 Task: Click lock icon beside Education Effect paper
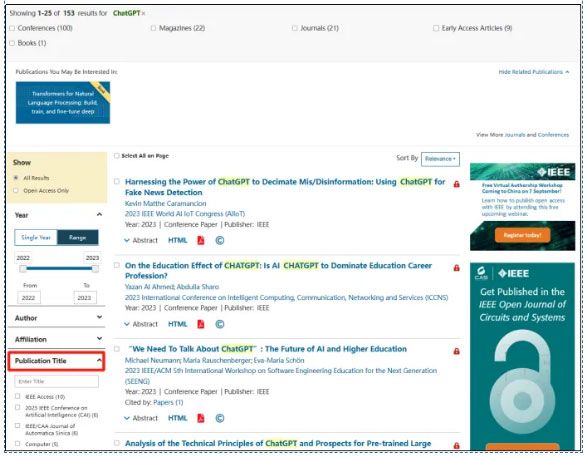click(456, 268)
